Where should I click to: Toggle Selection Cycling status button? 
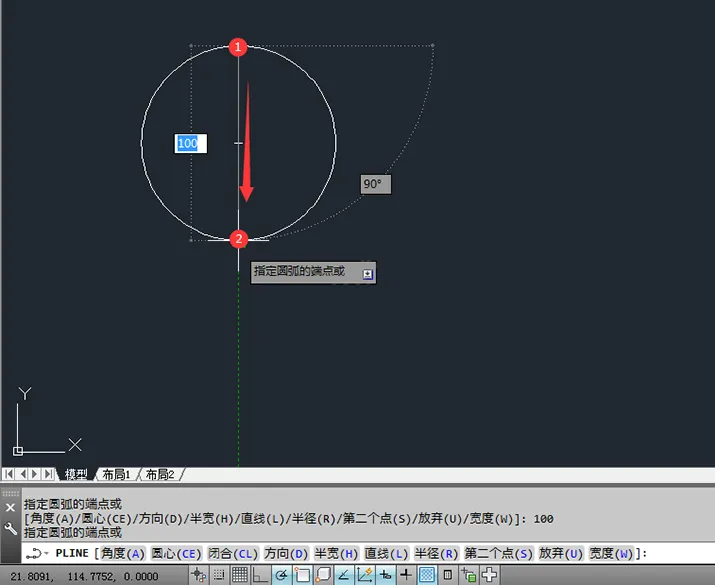pyautogui.click(x=468, y=575)
